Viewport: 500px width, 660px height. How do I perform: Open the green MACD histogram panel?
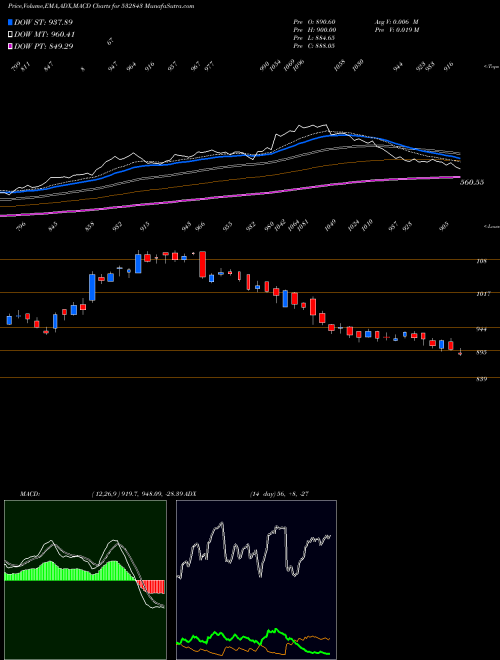[x=85, y=580]
